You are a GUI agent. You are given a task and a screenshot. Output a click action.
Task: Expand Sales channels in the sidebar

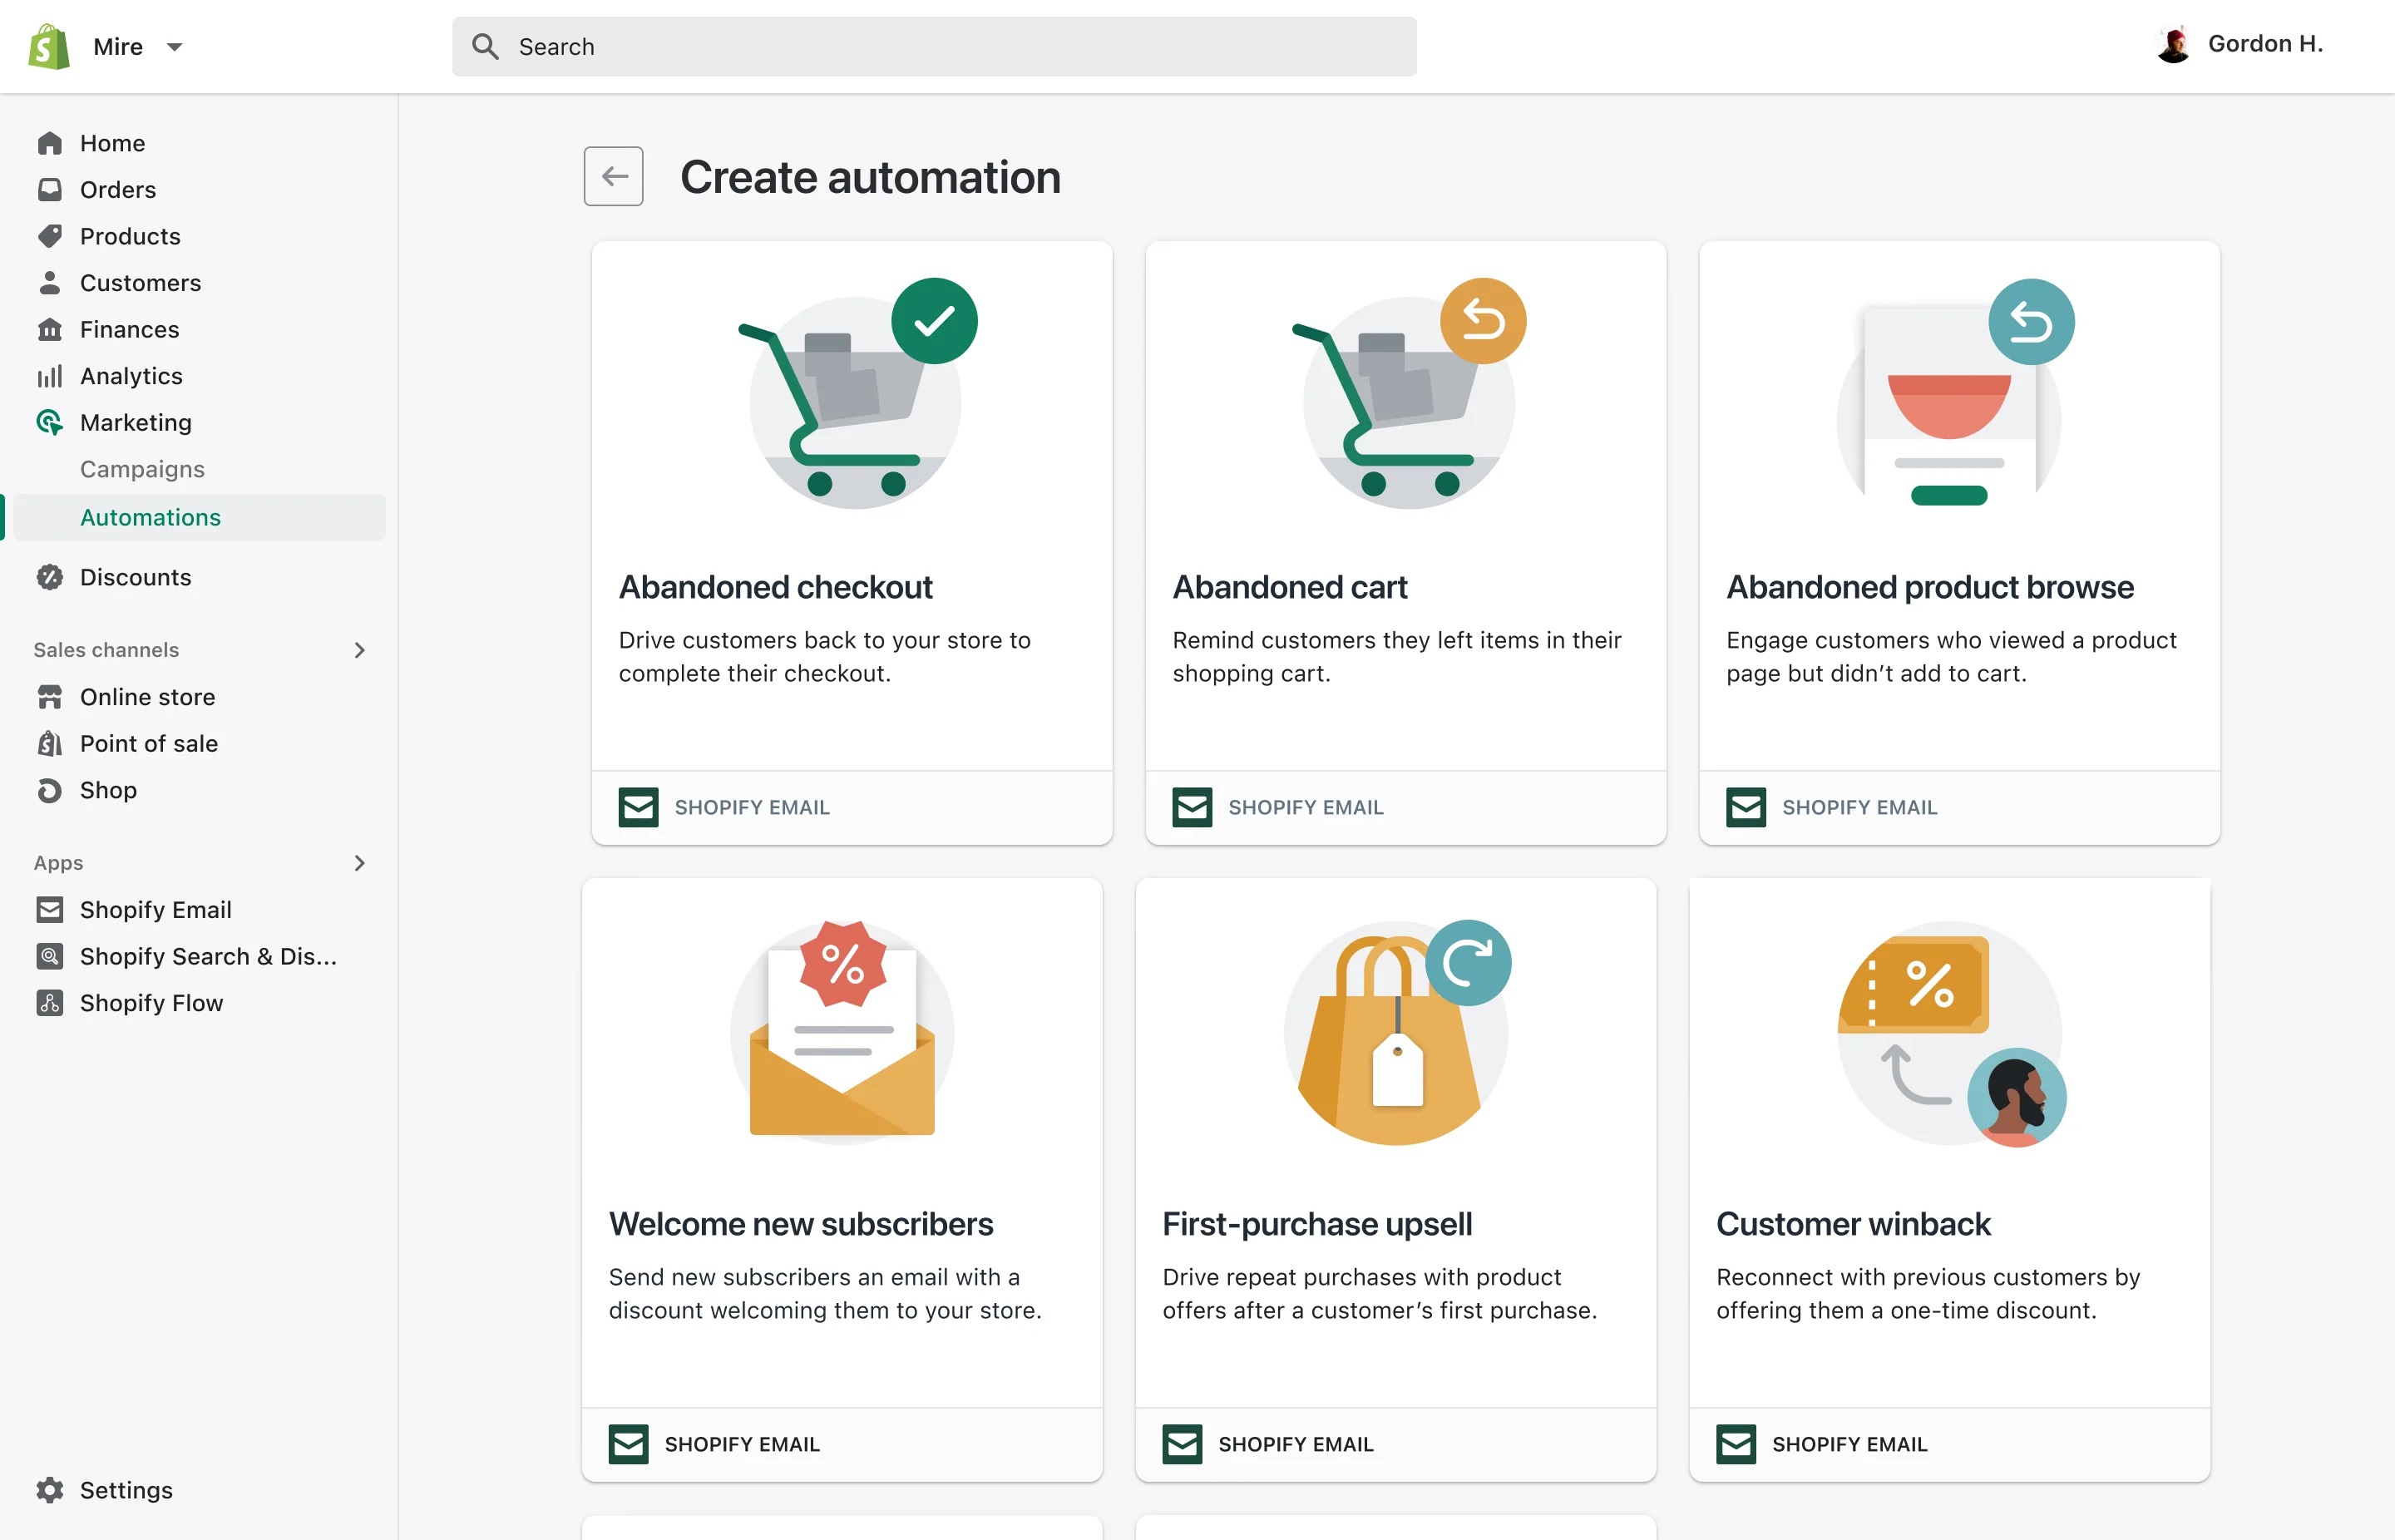(359, 648)
